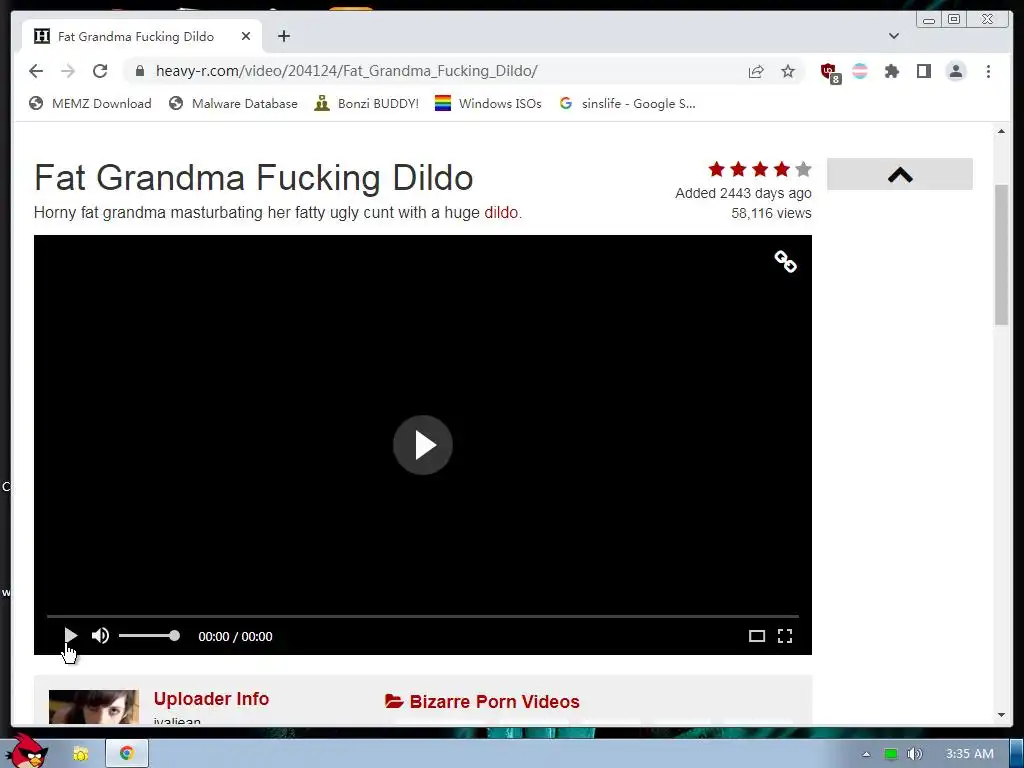This screenshot has width=1024, height=768.
Task: Rate the video five stars
Action: (803, 169)
